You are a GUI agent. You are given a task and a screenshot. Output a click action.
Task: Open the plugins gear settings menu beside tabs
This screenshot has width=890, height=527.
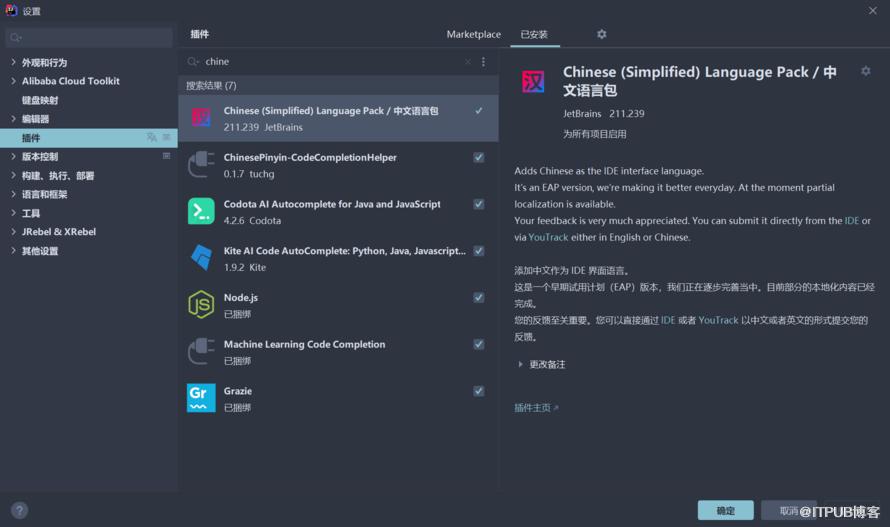602,34
